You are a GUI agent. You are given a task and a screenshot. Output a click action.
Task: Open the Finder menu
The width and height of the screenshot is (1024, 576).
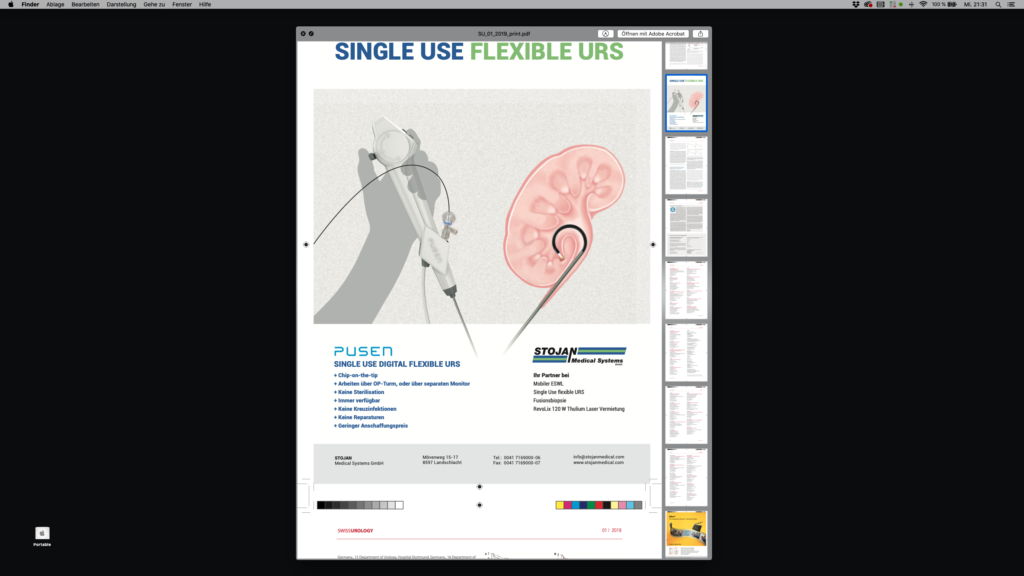[x=30, y=5]
